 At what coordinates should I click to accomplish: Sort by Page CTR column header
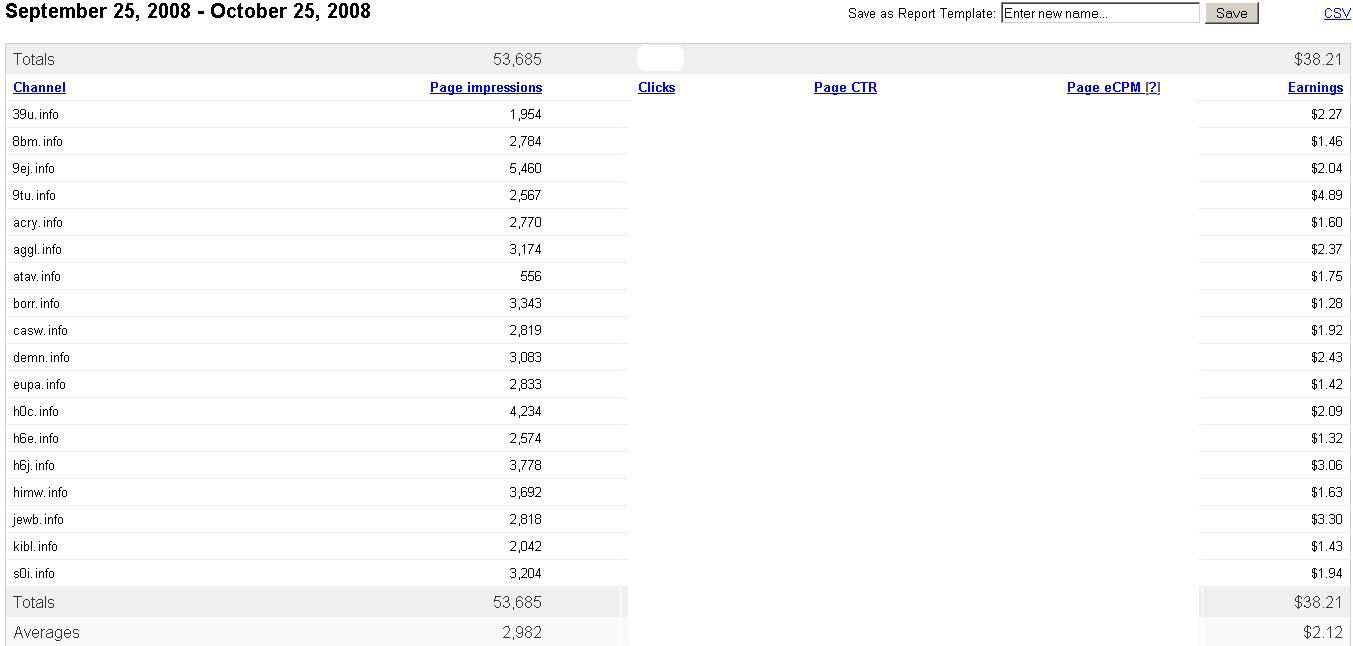(845, 88)
